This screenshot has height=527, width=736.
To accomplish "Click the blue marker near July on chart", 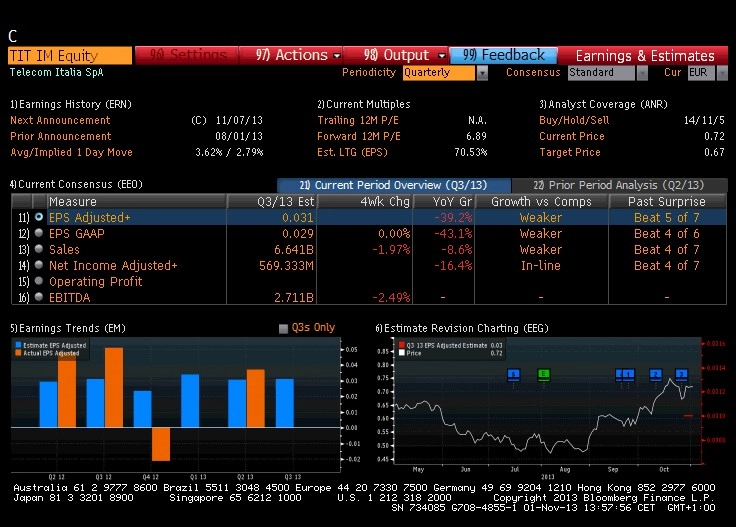I will coord(514,374).
